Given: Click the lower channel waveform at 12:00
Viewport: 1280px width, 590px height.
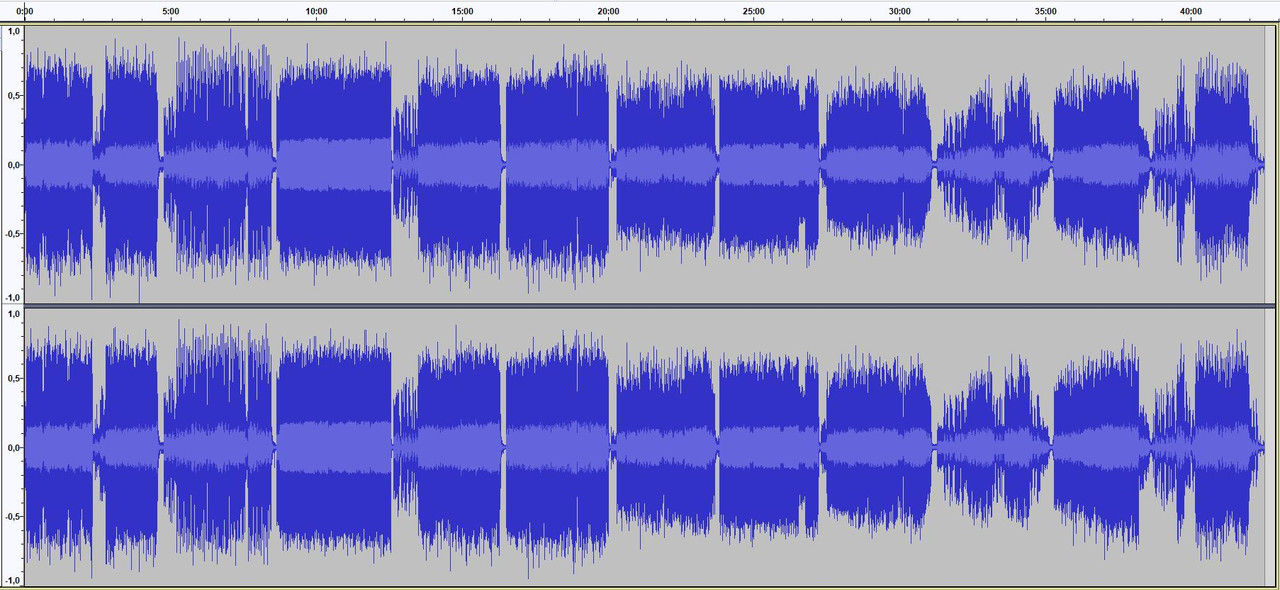Looking at the screenshot, I should pos(375,447).
